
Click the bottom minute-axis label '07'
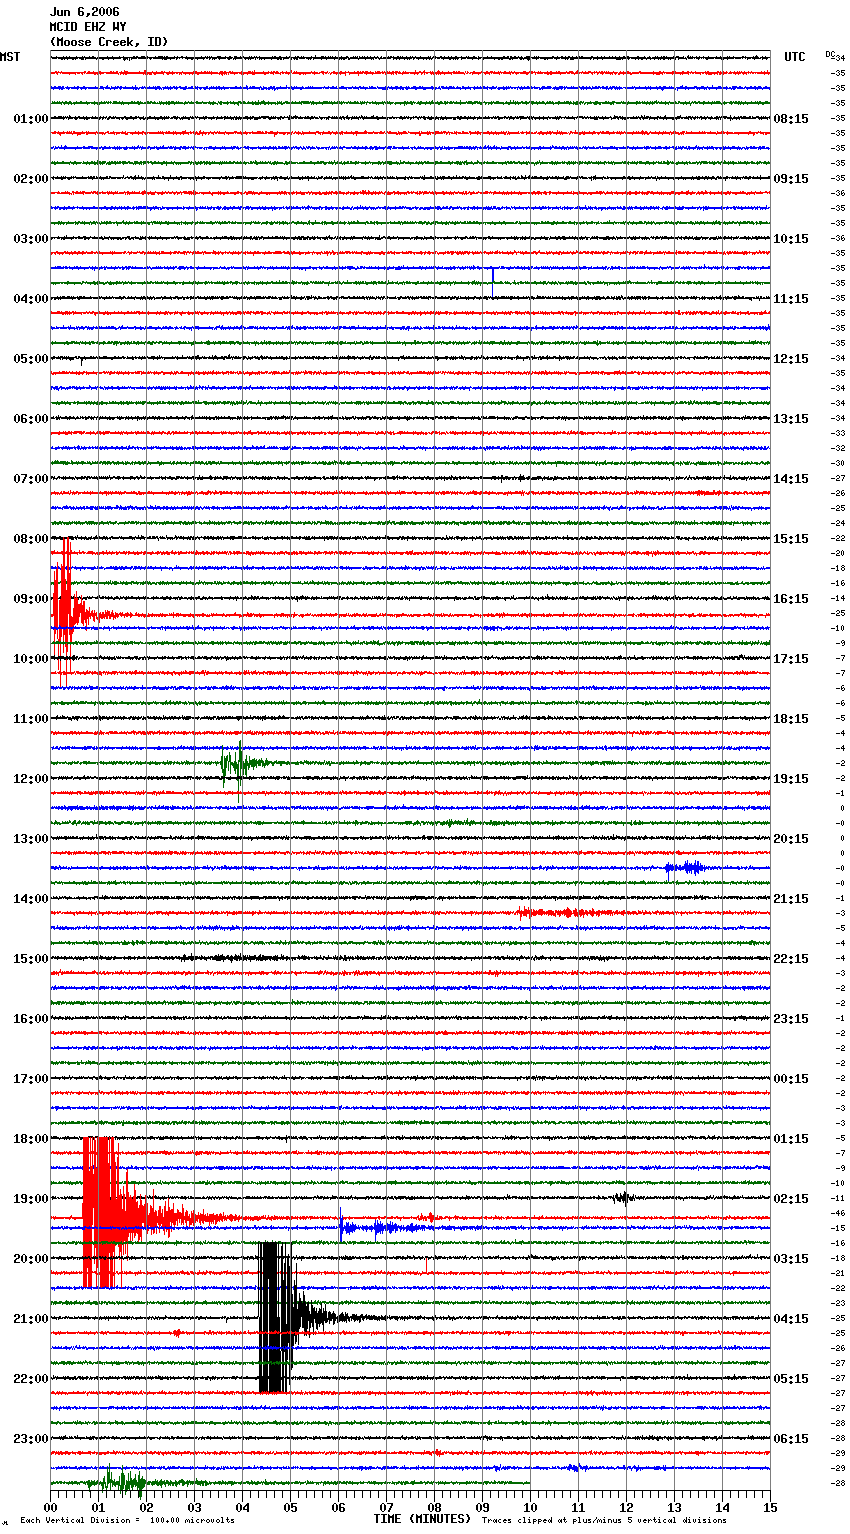tap(386, 1507)
